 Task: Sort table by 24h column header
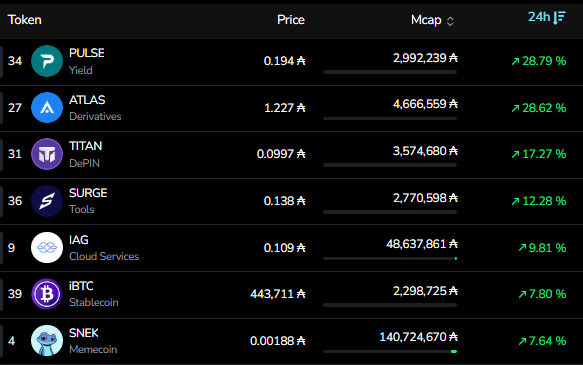[539, 17]
